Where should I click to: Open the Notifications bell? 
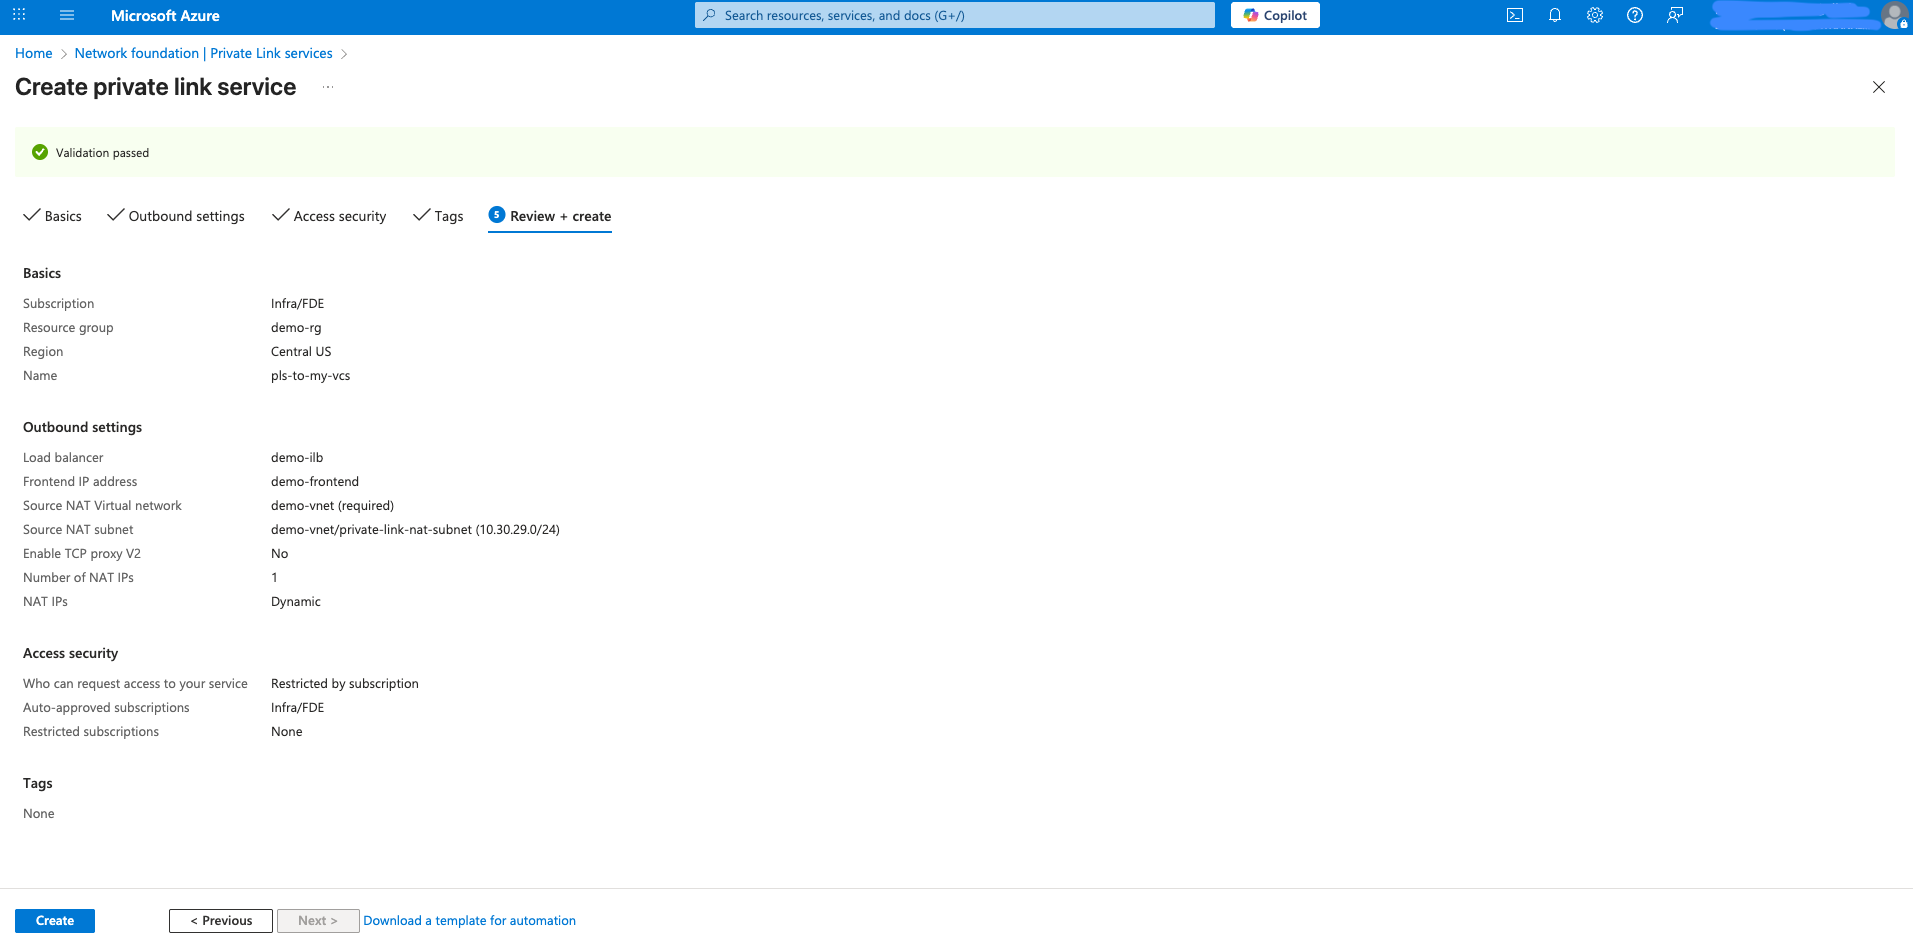pyautogui.click(x=1554, y=15)
